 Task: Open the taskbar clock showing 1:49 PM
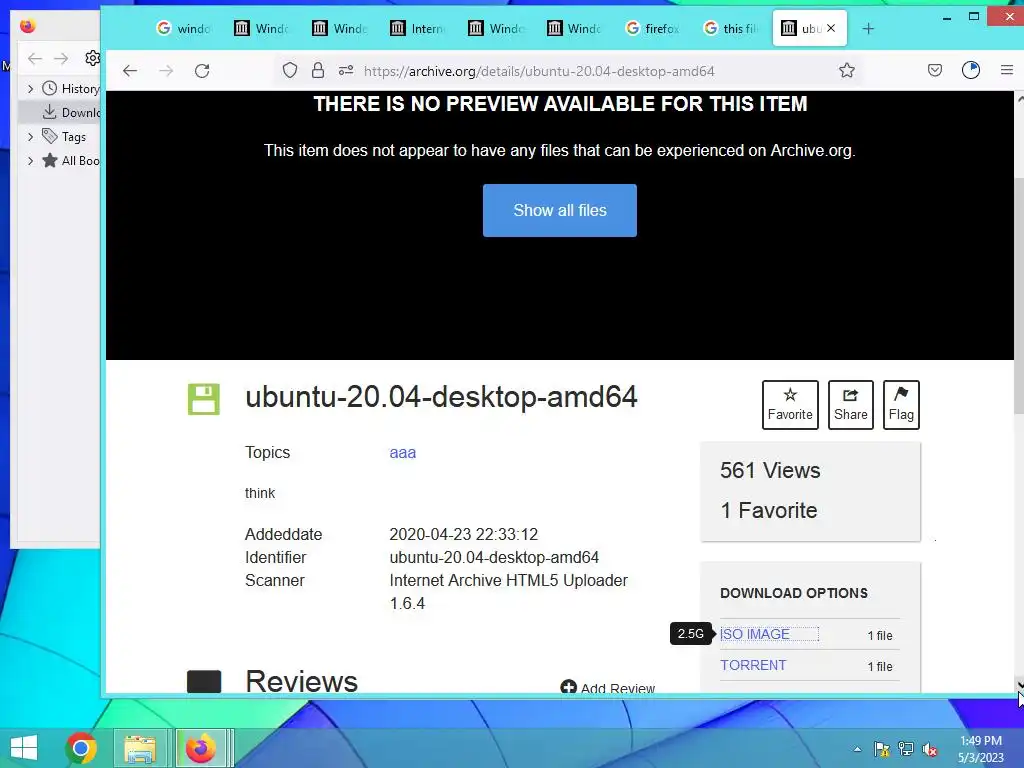pyautogui.click(x=981, y=749)
